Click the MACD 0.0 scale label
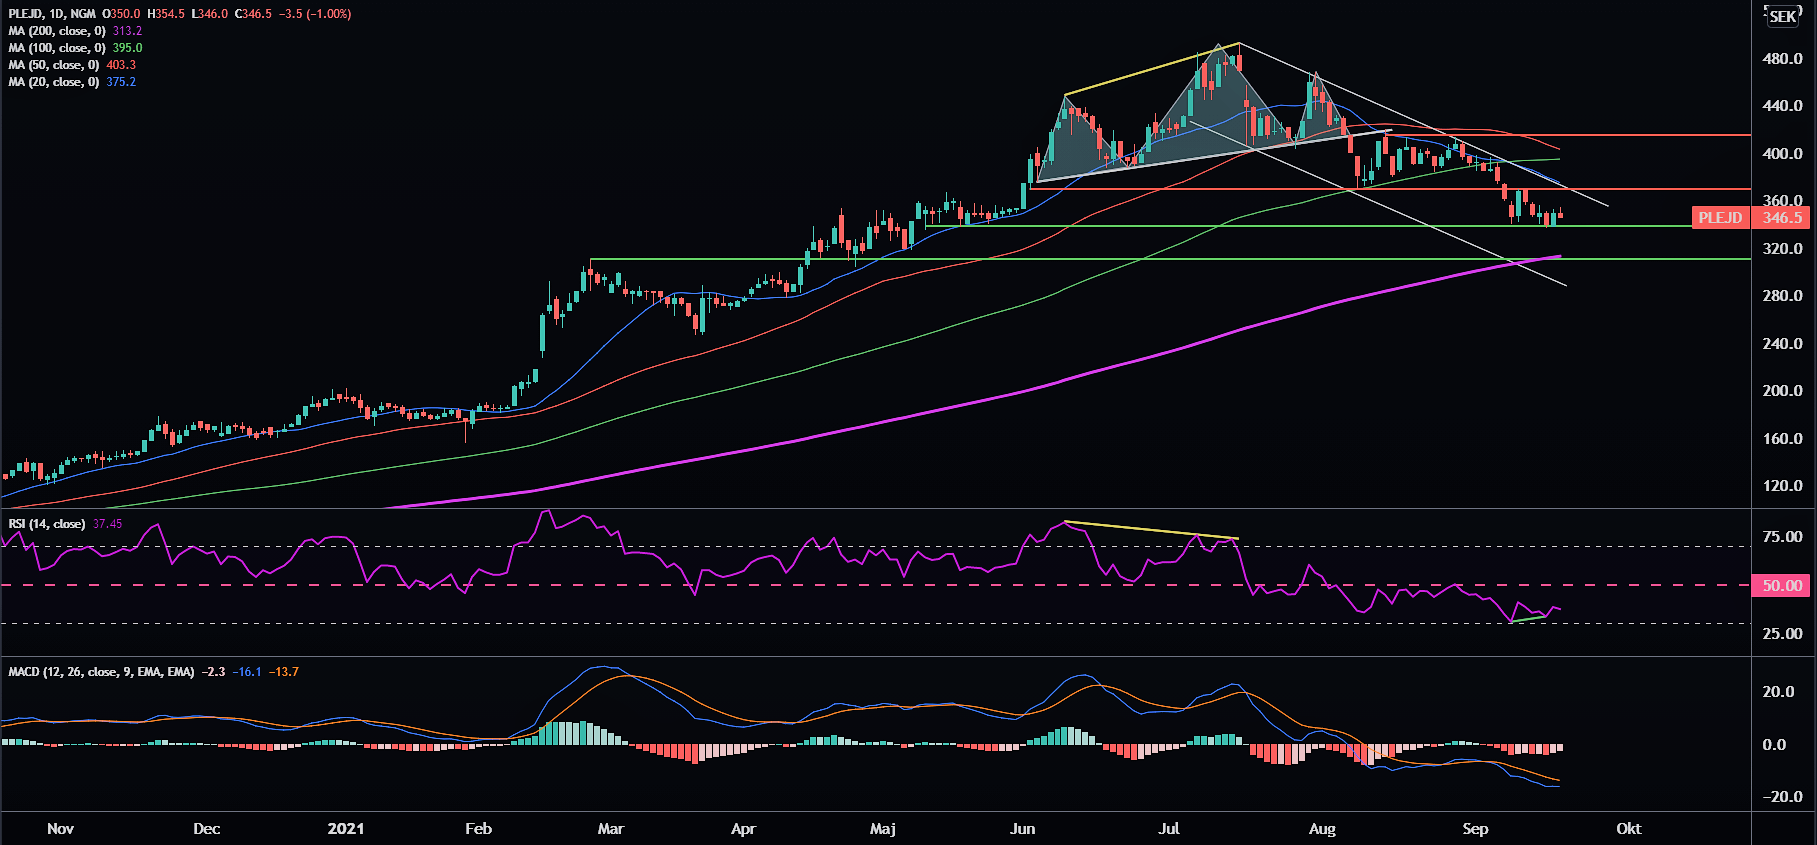The width and height of the screenshot is (1817, 845). tap(1774, 745)
